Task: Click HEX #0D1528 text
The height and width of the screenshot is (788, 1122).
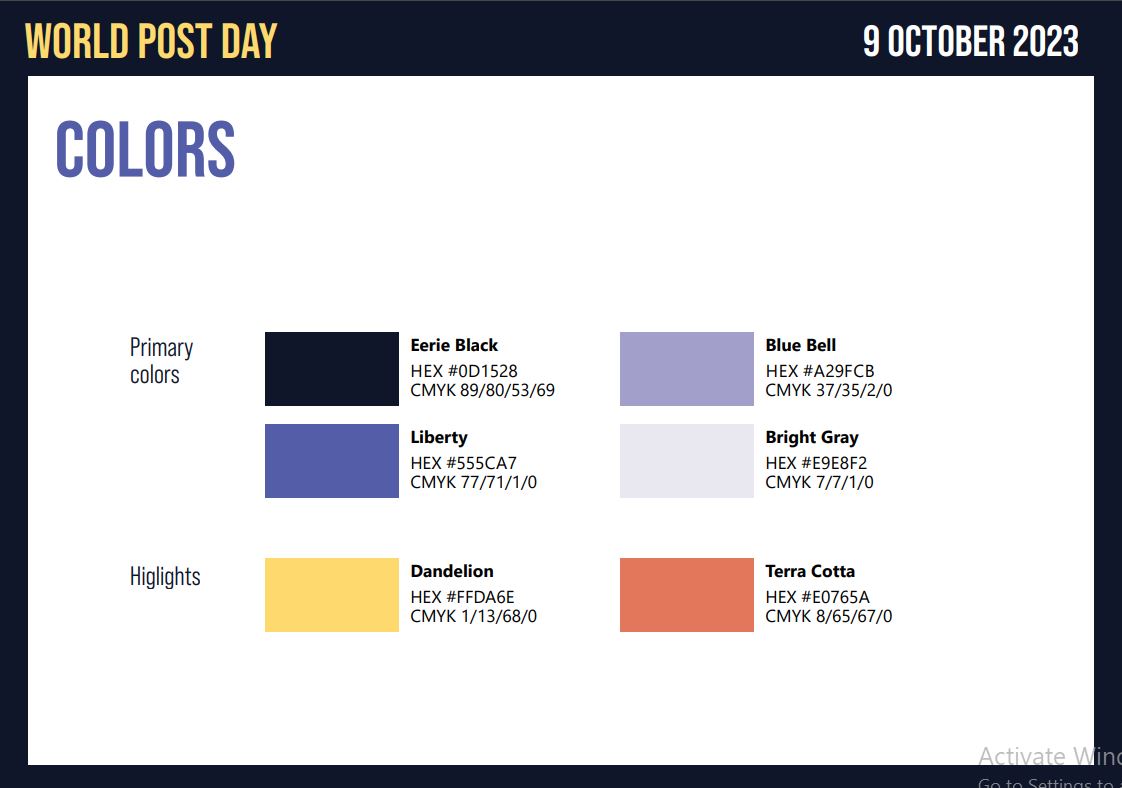Action: pos(464,371)
